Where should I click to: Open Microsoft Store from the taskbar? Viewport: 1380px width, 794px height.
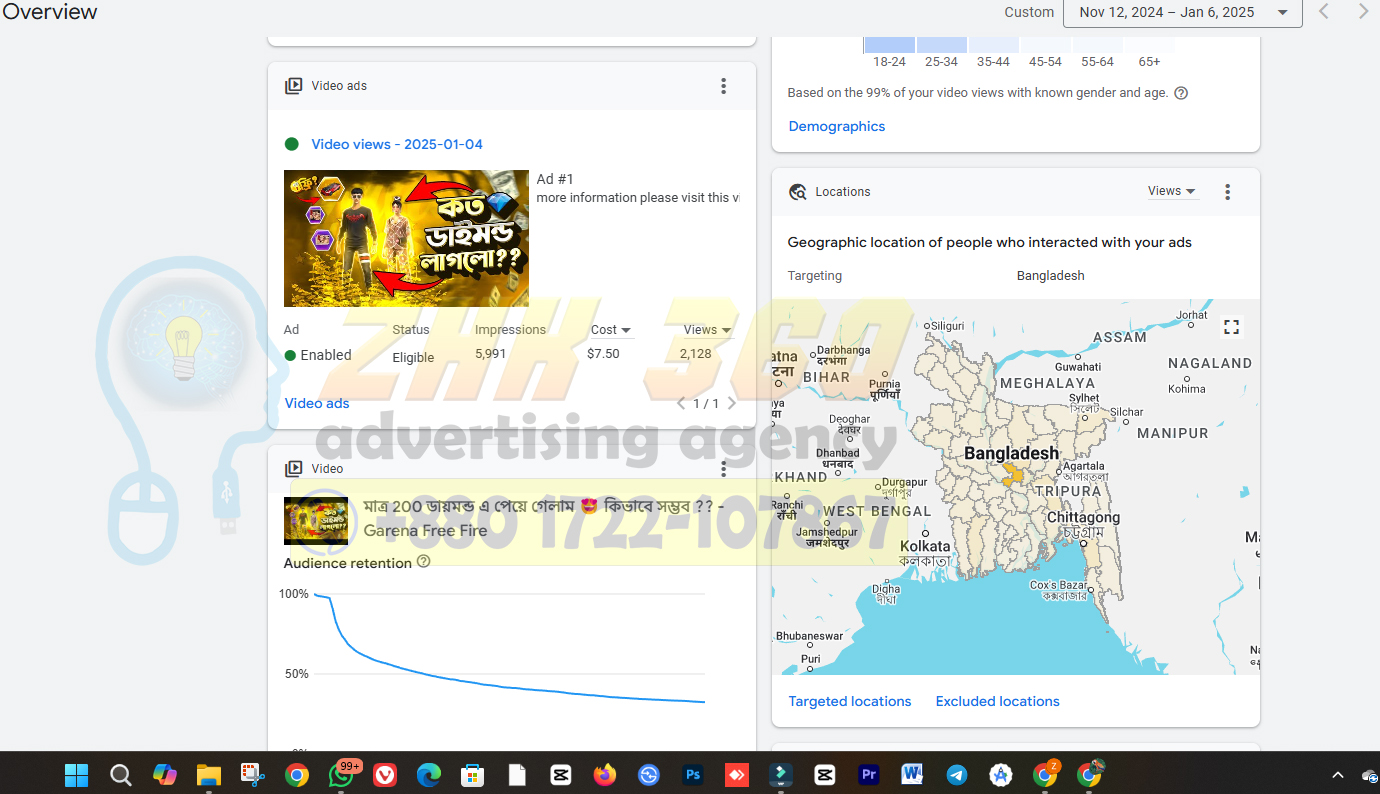(473, 775)
